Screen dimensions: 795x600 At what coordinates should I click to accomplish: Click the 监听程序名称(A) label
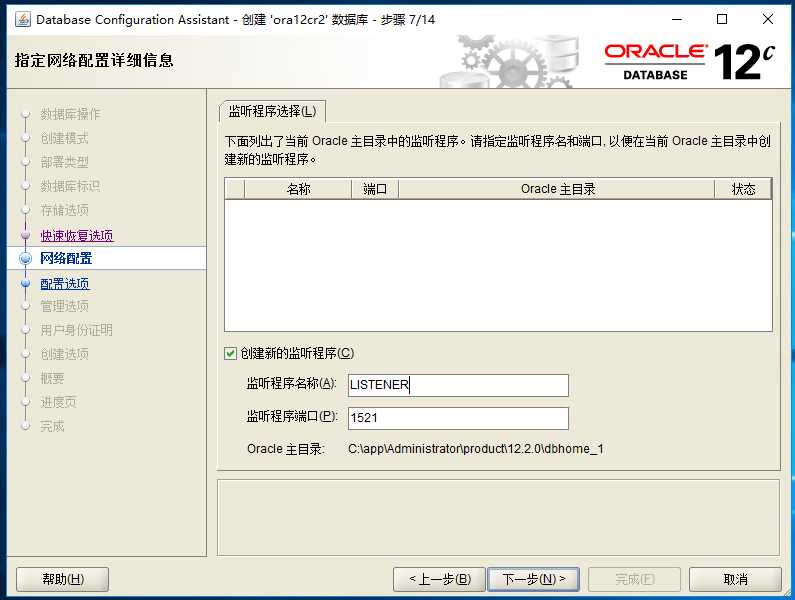coord(291,383)
